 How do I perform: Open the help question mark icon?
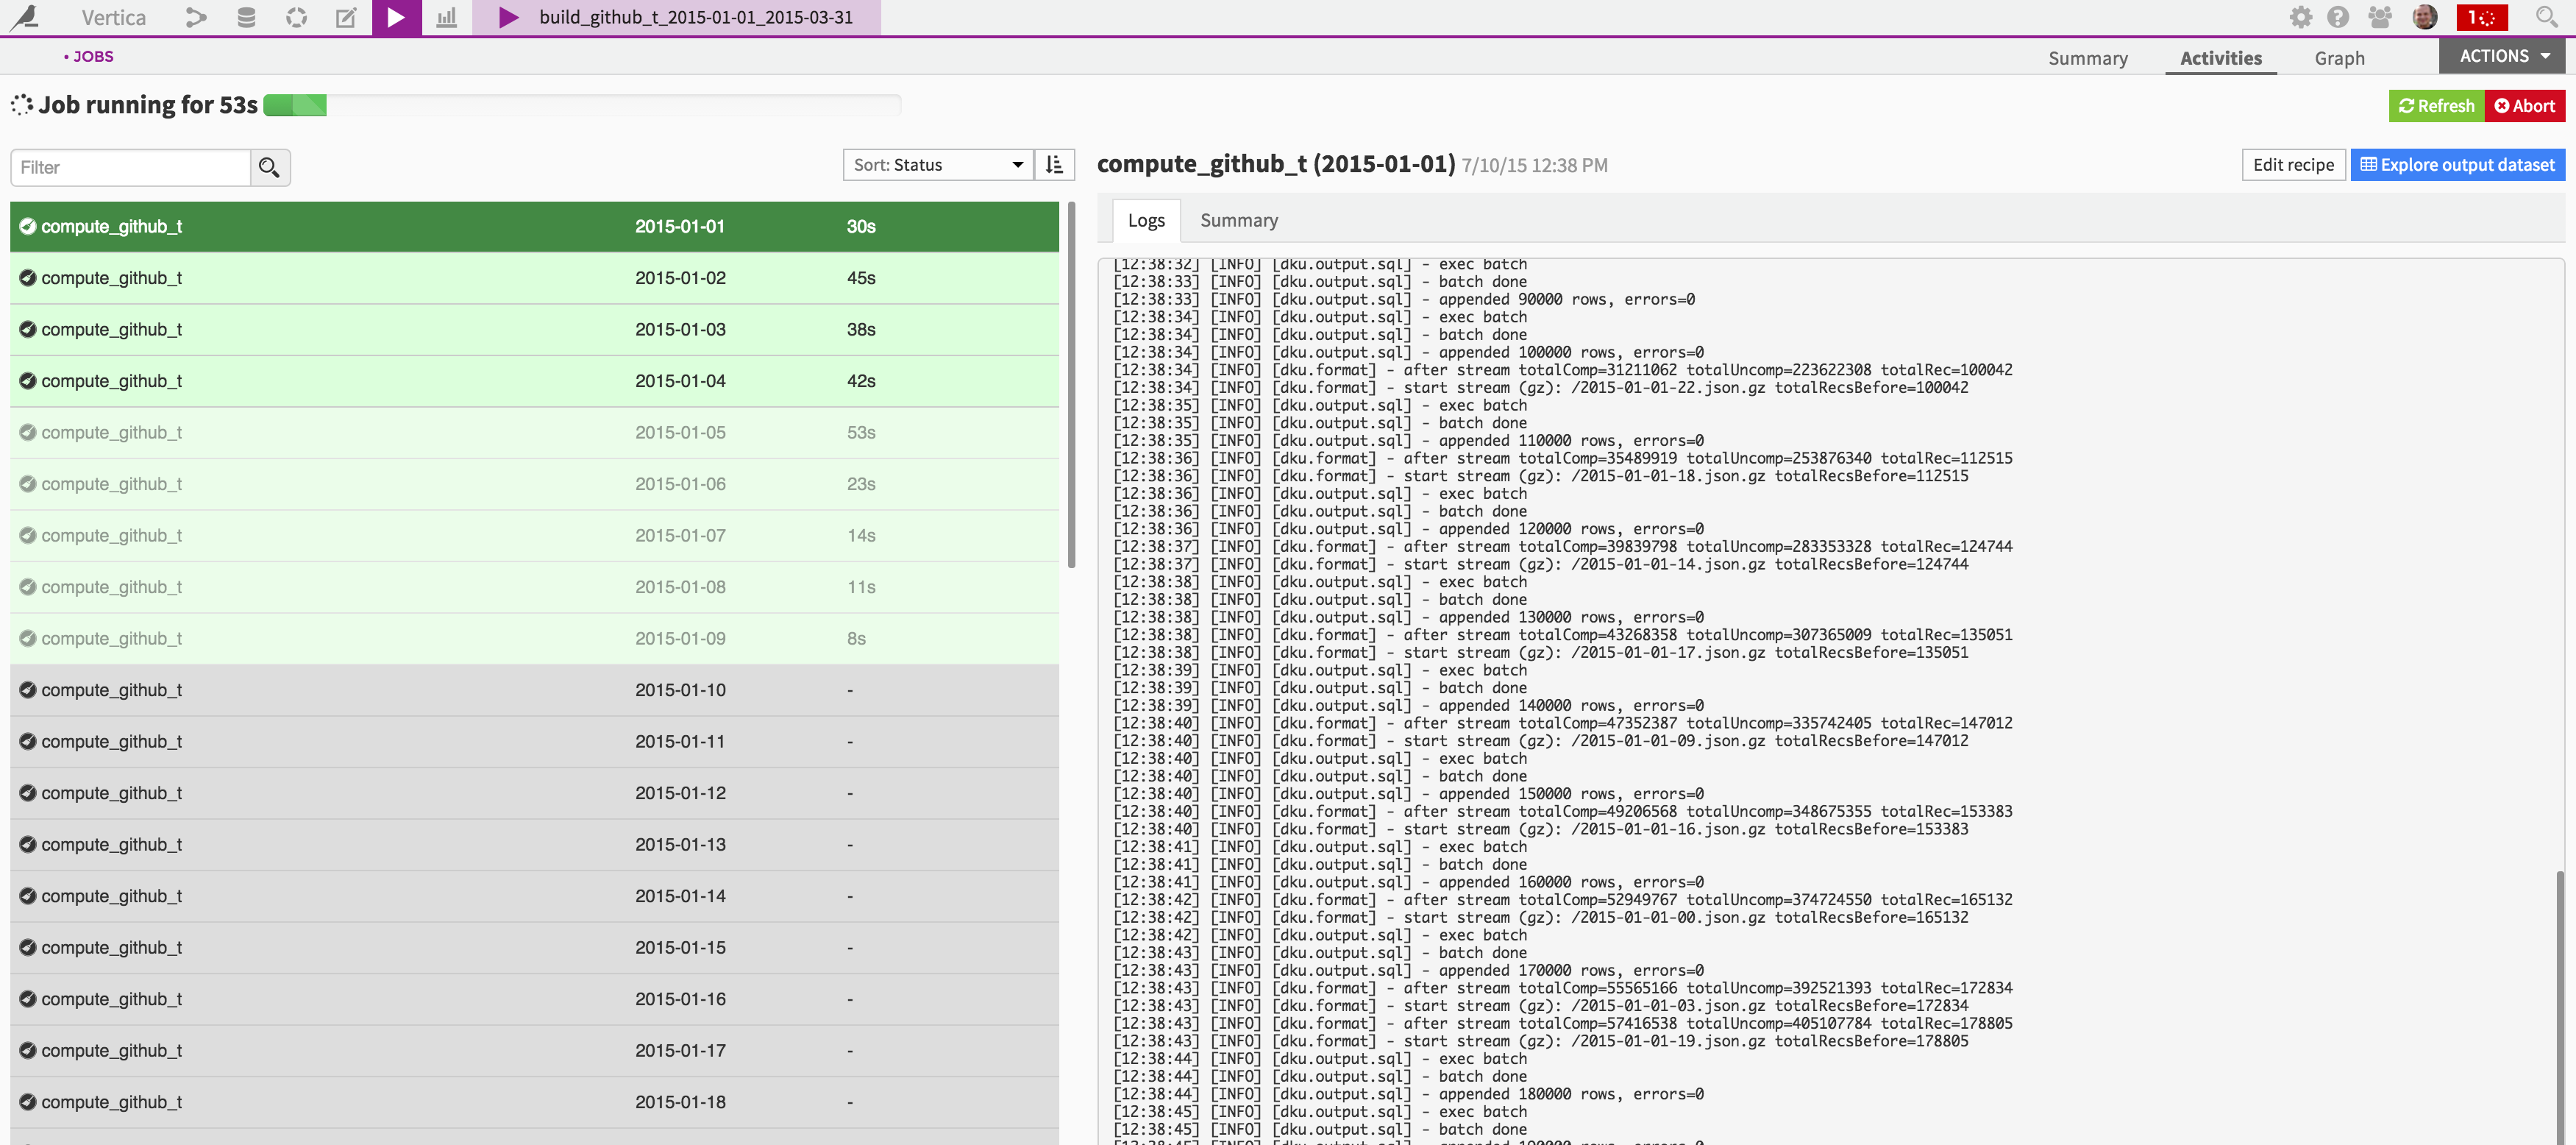tap(2338, 17)
